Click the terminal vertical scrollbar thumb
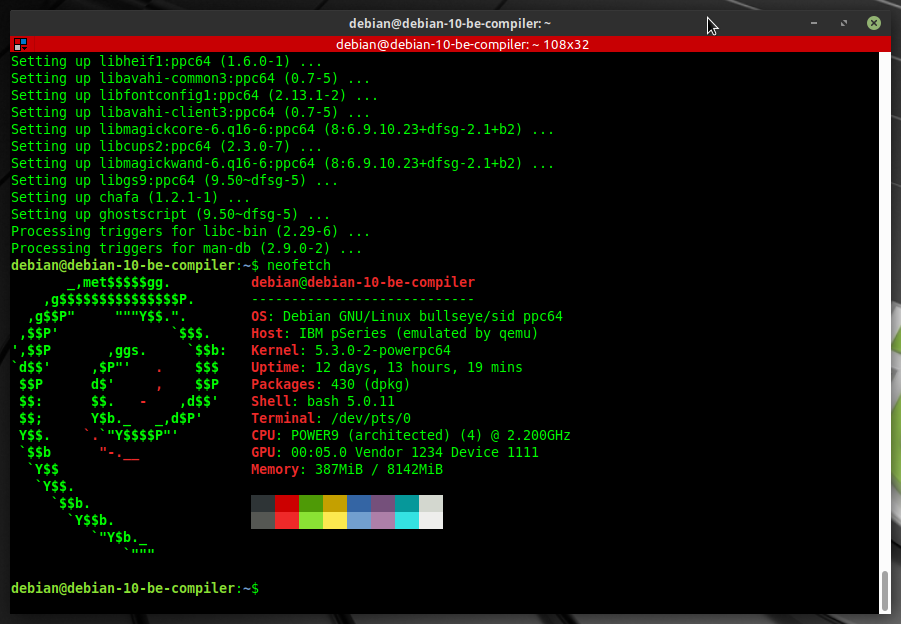901x624 pixels. 885,590
